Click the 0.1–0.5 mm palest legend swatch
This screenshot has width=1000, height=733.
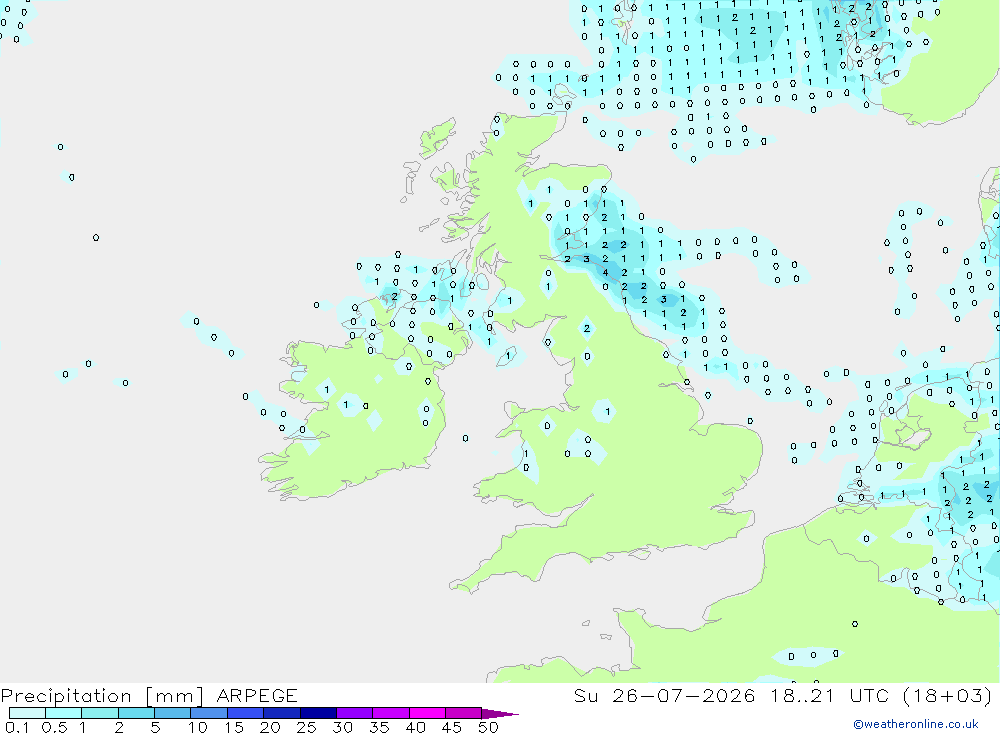tap(27, 713)
